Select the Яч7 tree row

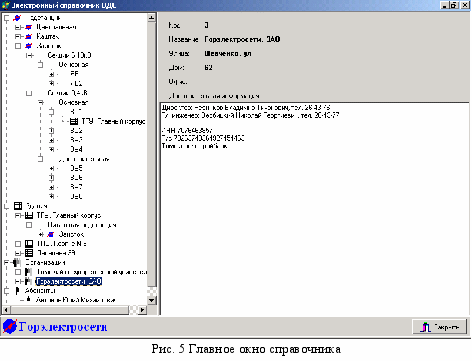pos(76,187)
